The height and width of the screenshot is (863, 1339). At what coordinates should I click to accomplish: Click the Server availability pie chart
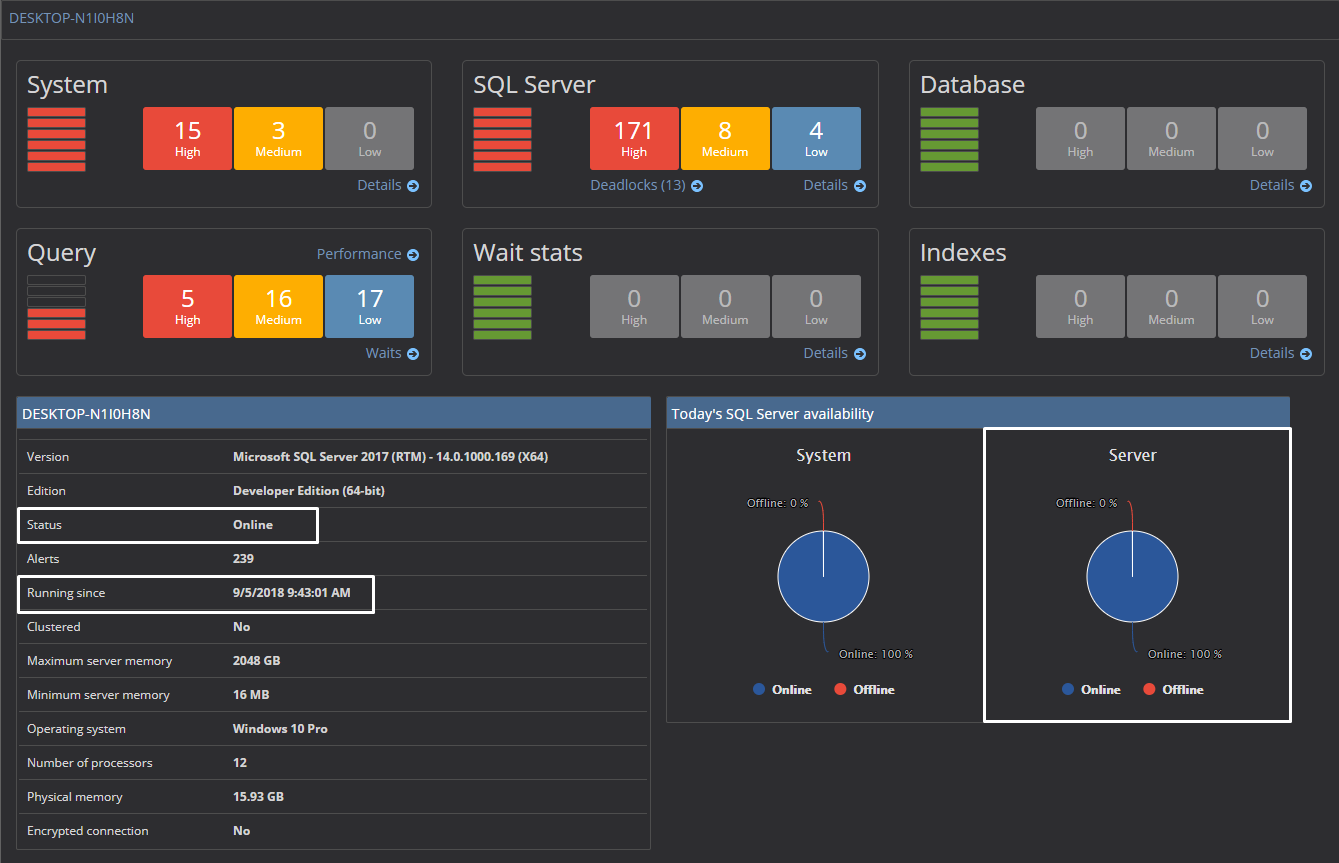1132,576
